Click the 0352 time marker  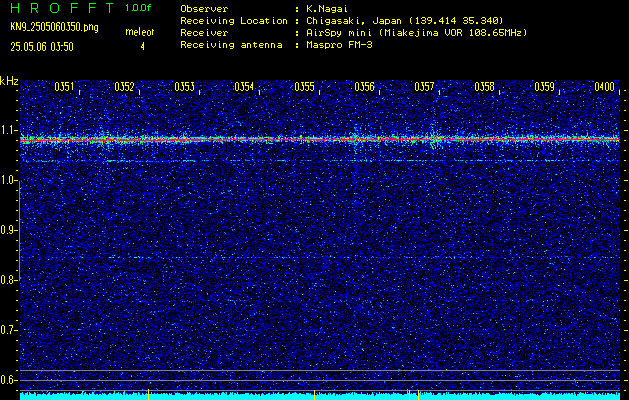pyautogui.click(x=124, y=87)
